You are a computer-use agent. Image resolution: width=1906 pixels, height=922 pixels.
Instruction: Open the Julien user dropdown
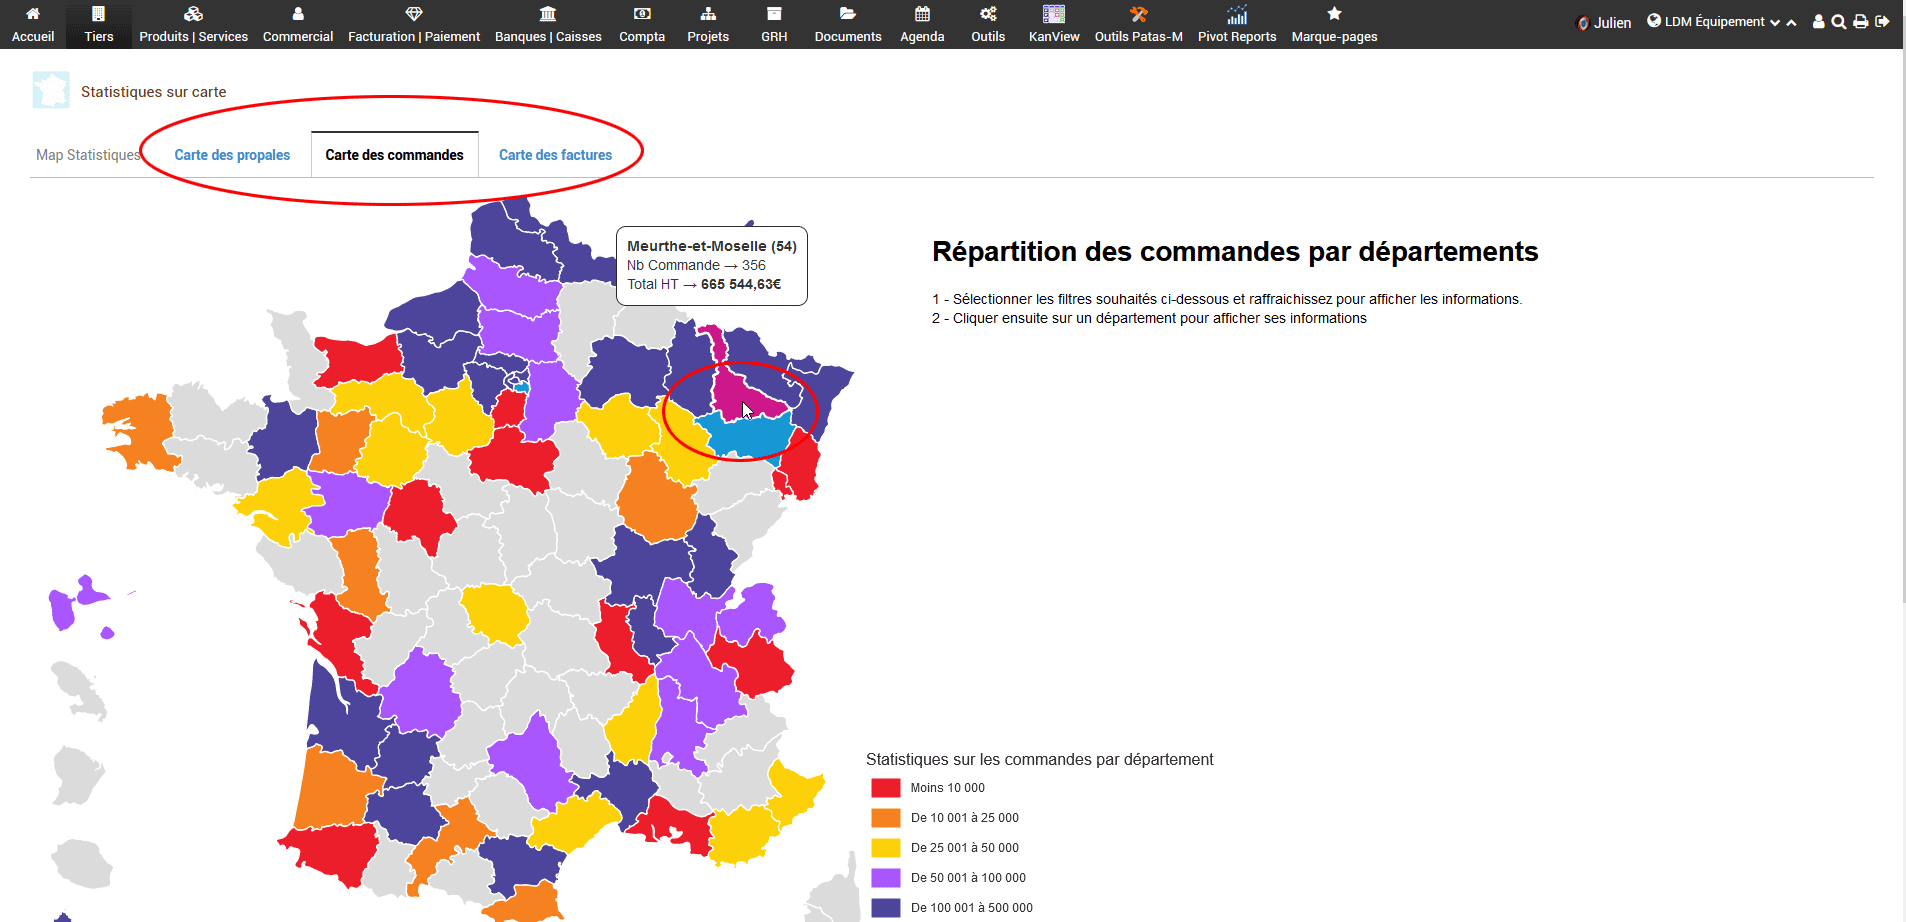coord(1604,23)
